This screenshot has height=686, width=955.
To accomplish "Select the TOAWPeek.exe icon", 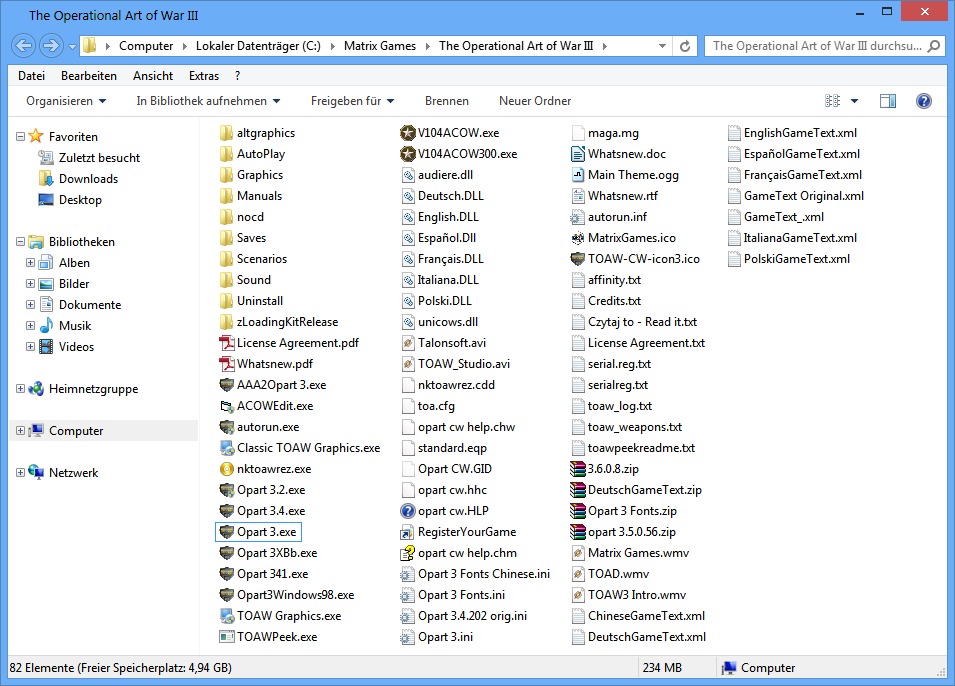I will click(227, 637).
